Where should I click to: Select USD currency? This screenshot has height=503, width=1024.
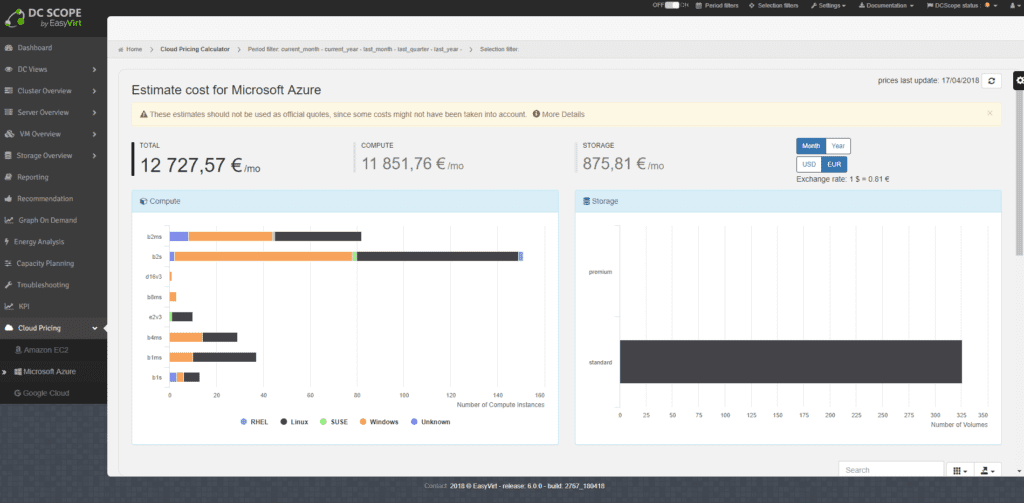tap(808, 164)
